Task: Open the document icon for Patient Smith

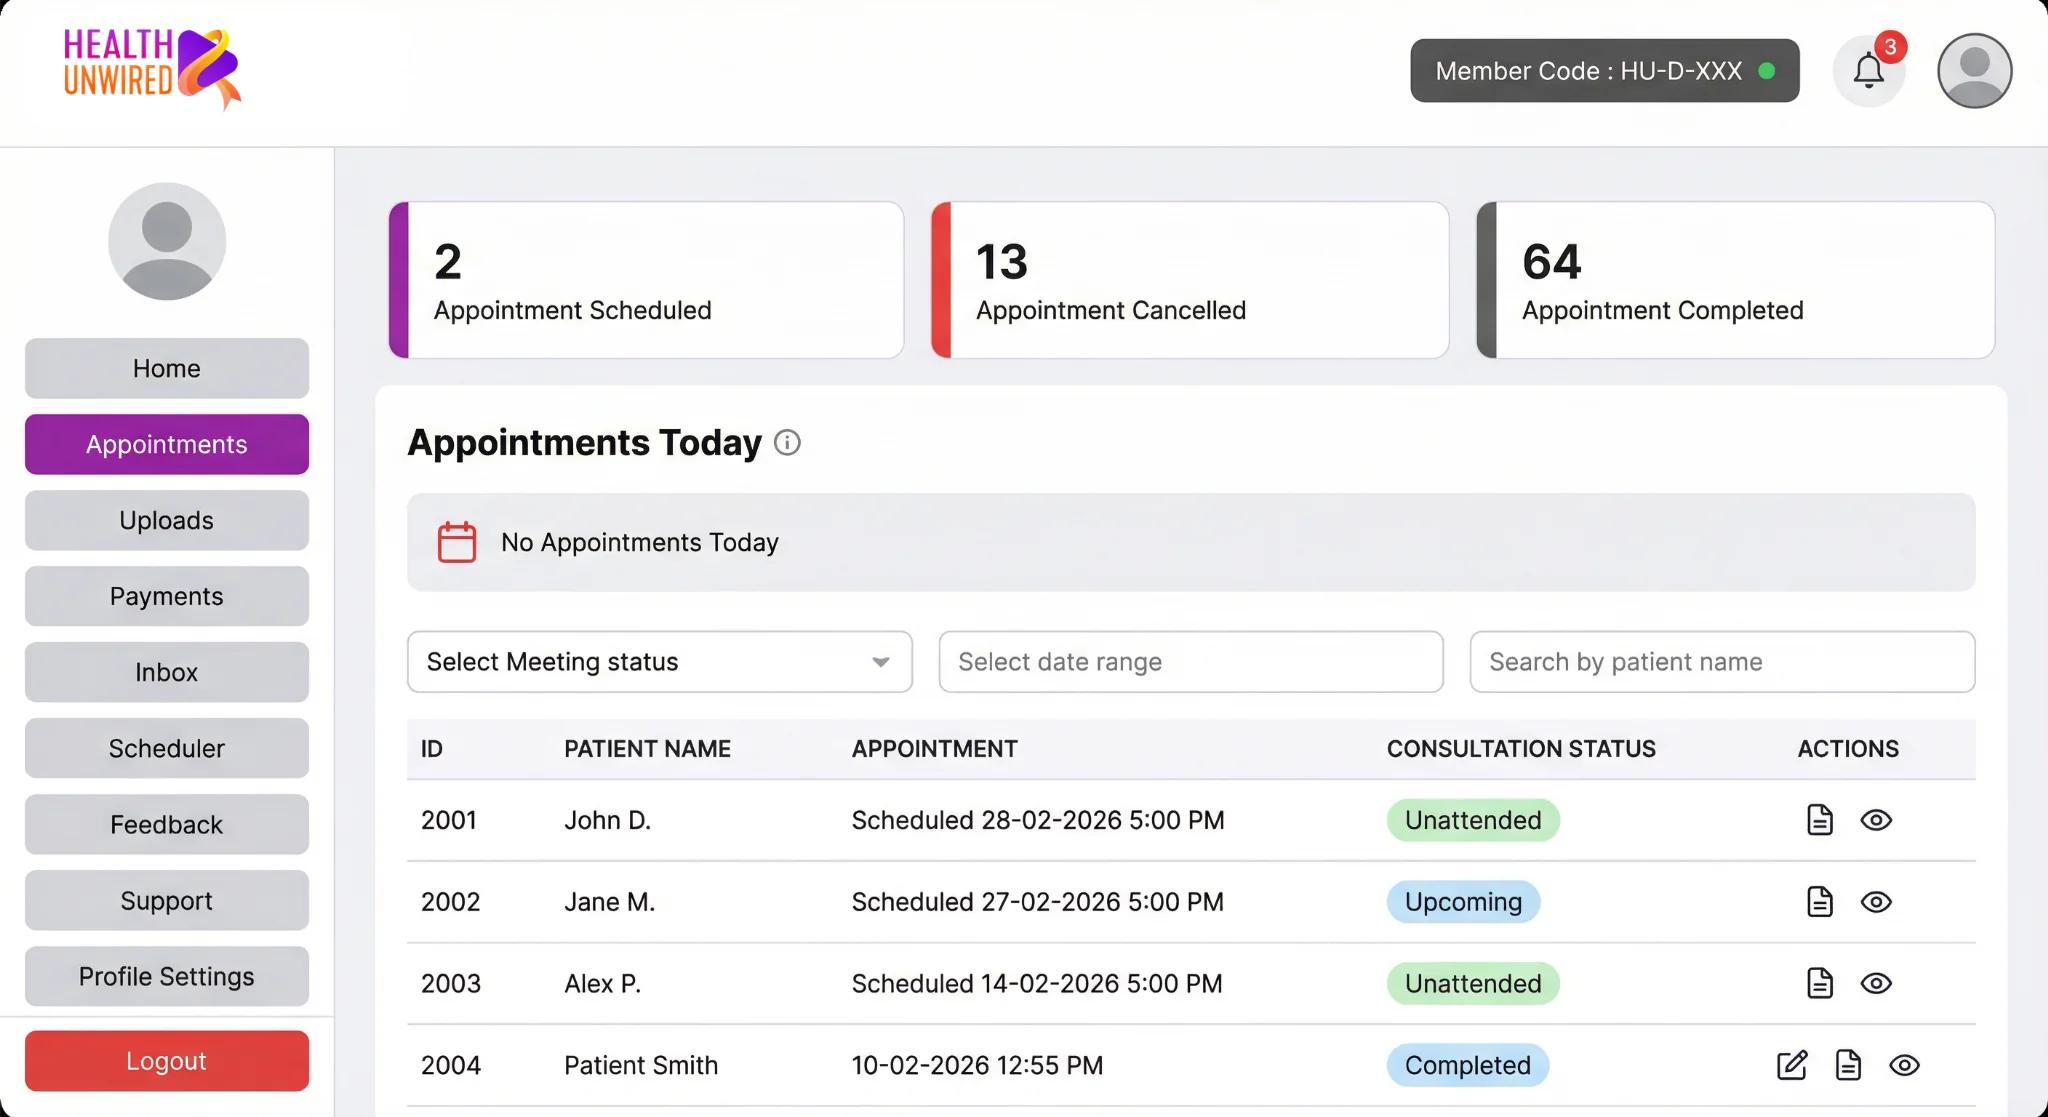Action: tap(1848, 1065)
